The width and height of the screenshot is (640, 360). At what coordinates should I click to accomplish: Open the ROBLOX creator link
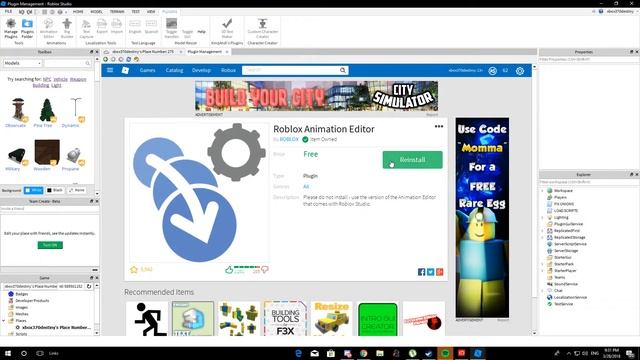[x=289, y=139]
